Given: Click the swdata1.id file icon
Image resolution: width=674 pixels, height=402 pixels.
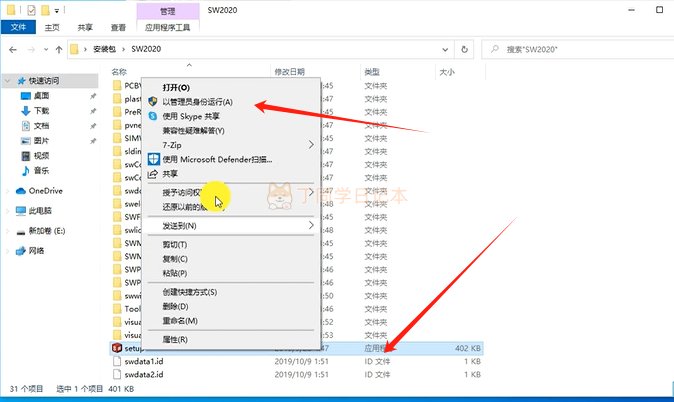Looking at the screenshot, I should point(117,360).
